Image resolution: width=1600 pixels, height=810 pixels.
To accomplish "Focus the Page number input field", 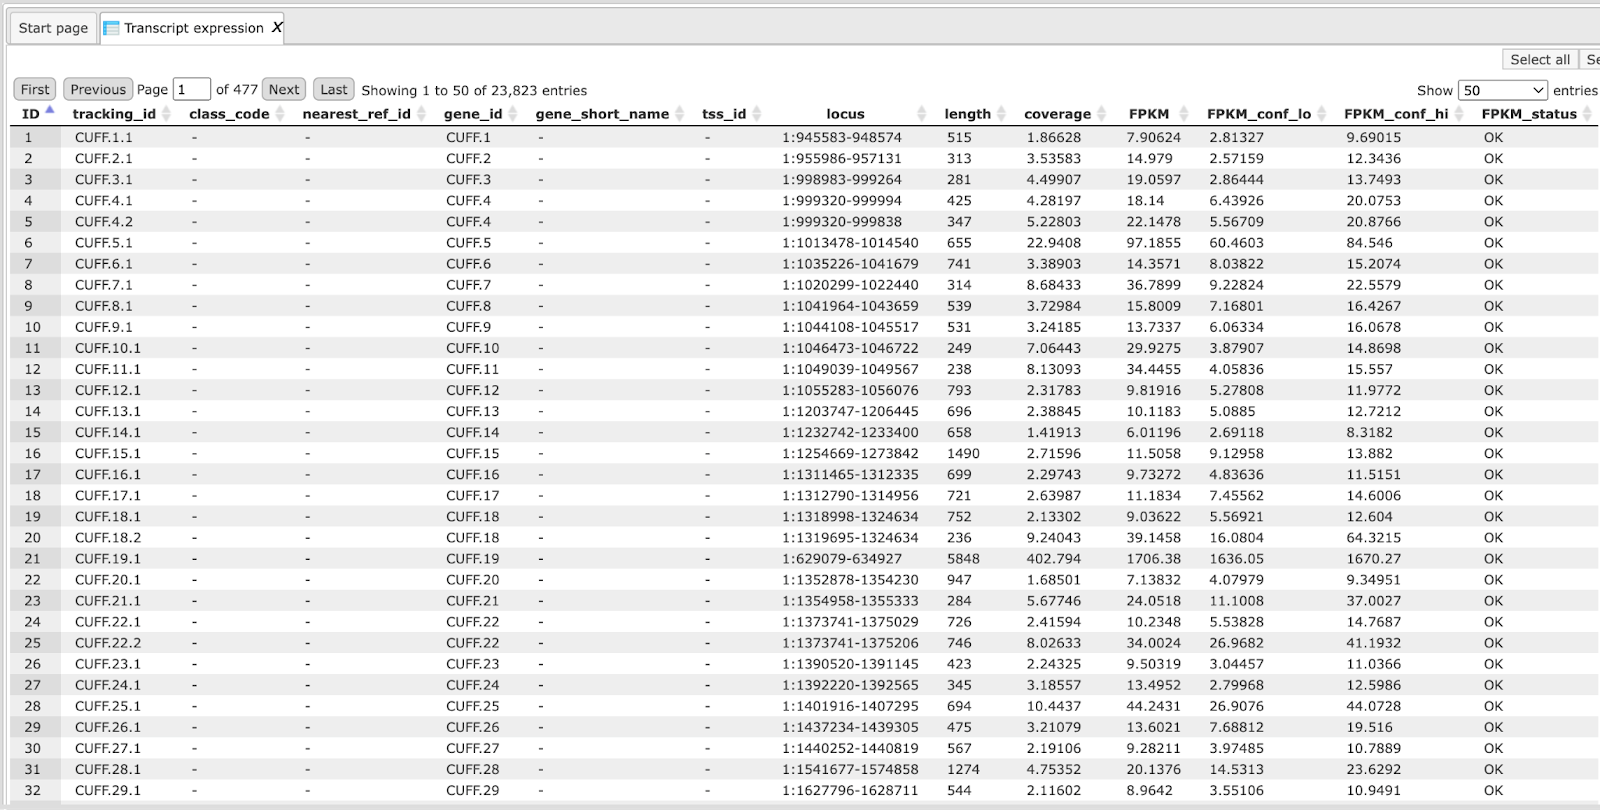I will [x=192, y=89].
